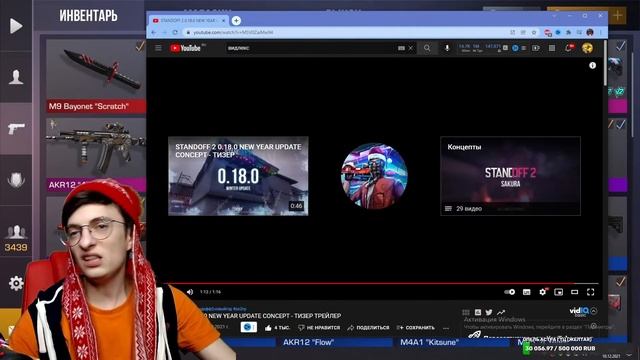Like the video with 4 тыс. button
Viewport: 640px width, 360px height.
point(277,328)
